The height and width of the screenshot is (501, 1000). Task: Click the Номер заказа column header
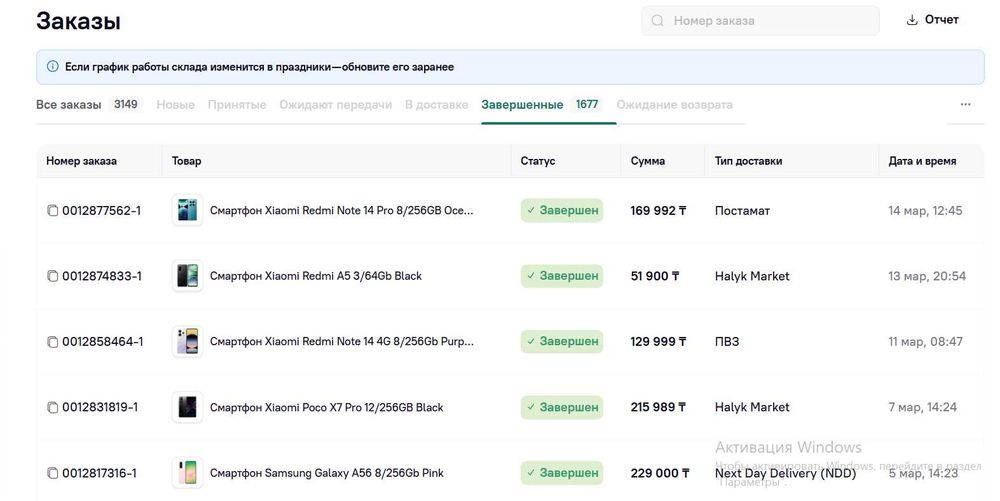click(81, 161)
